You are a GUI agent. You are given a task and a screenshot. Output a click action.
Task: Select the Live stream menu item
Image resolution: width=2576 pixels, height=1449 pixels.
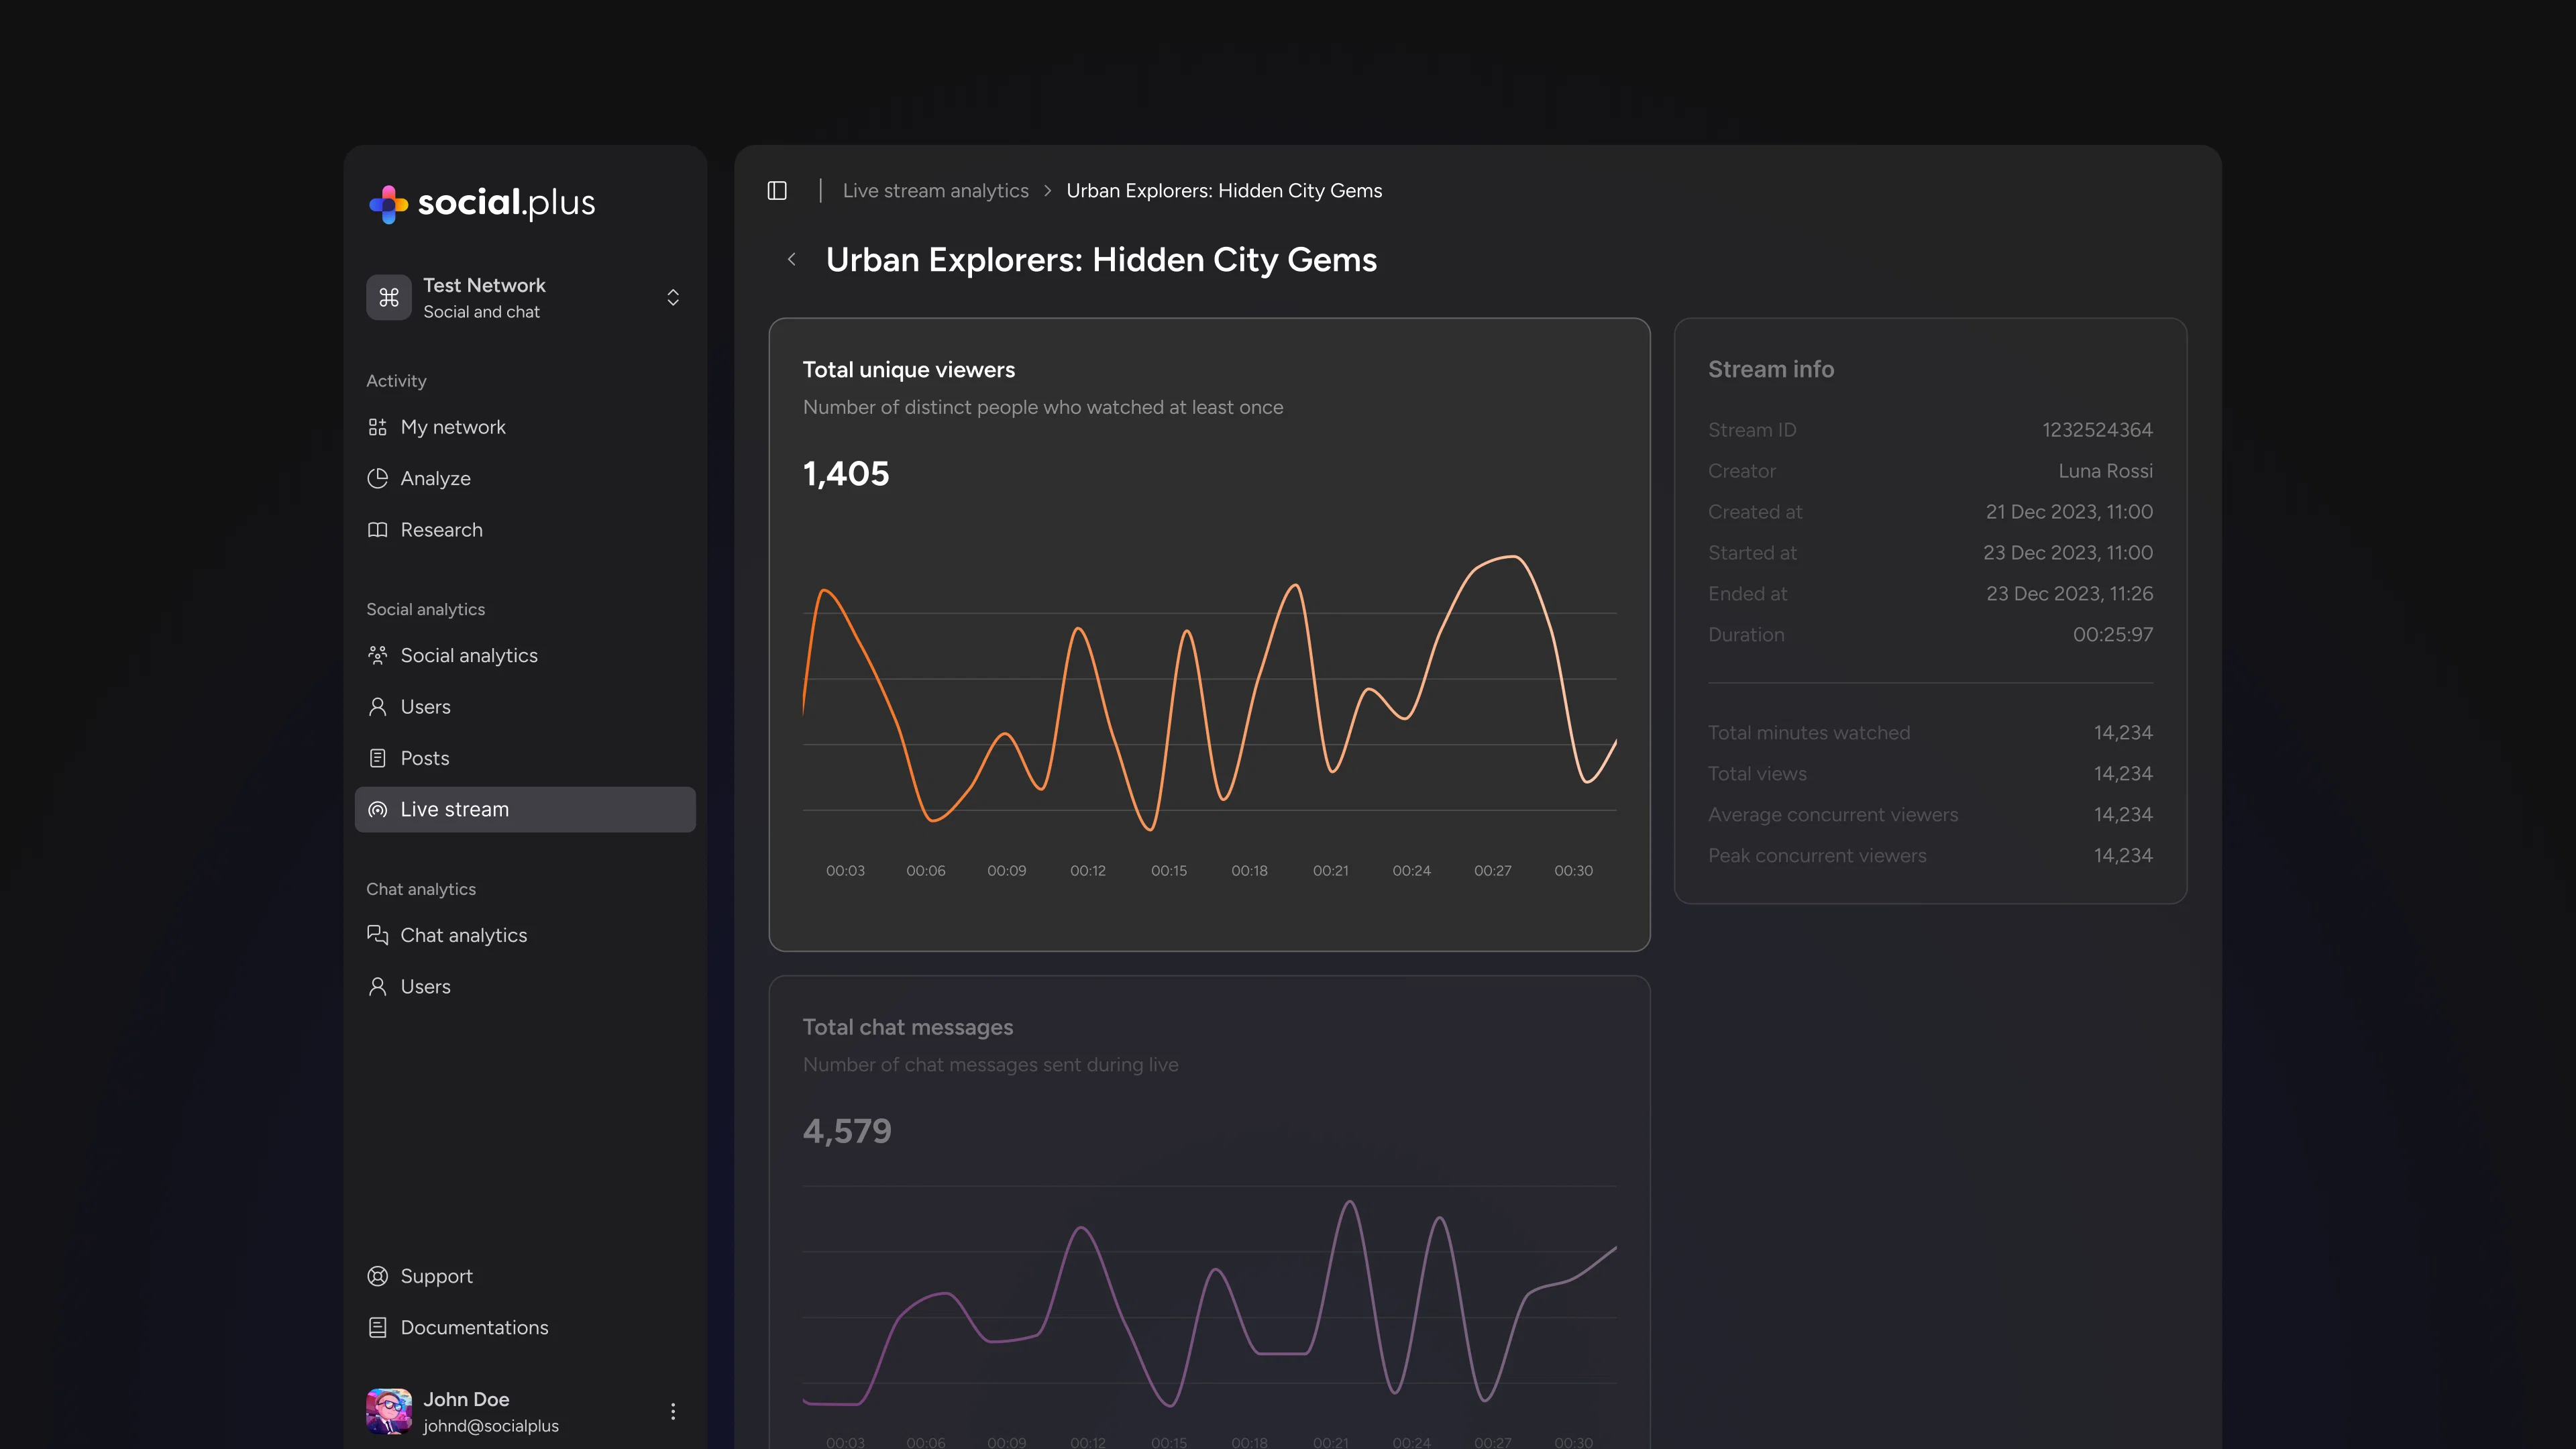pos(454,809)
